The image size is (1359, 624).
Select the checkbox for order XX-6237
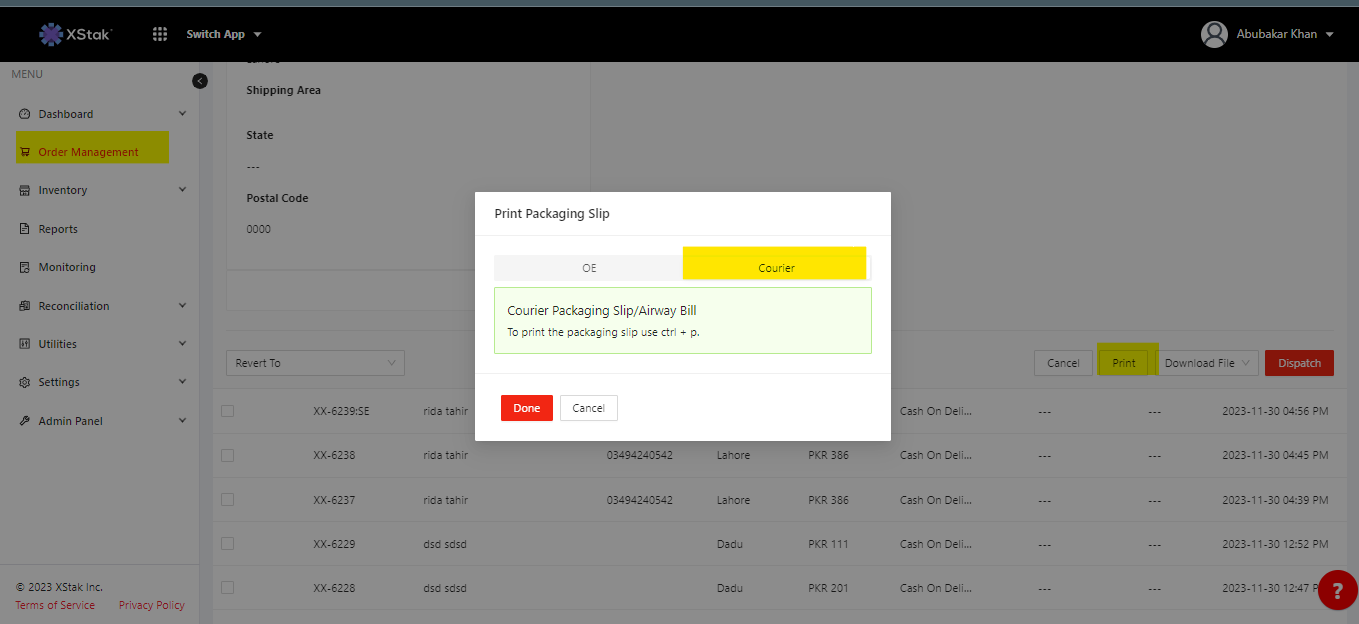click(227, 499)
